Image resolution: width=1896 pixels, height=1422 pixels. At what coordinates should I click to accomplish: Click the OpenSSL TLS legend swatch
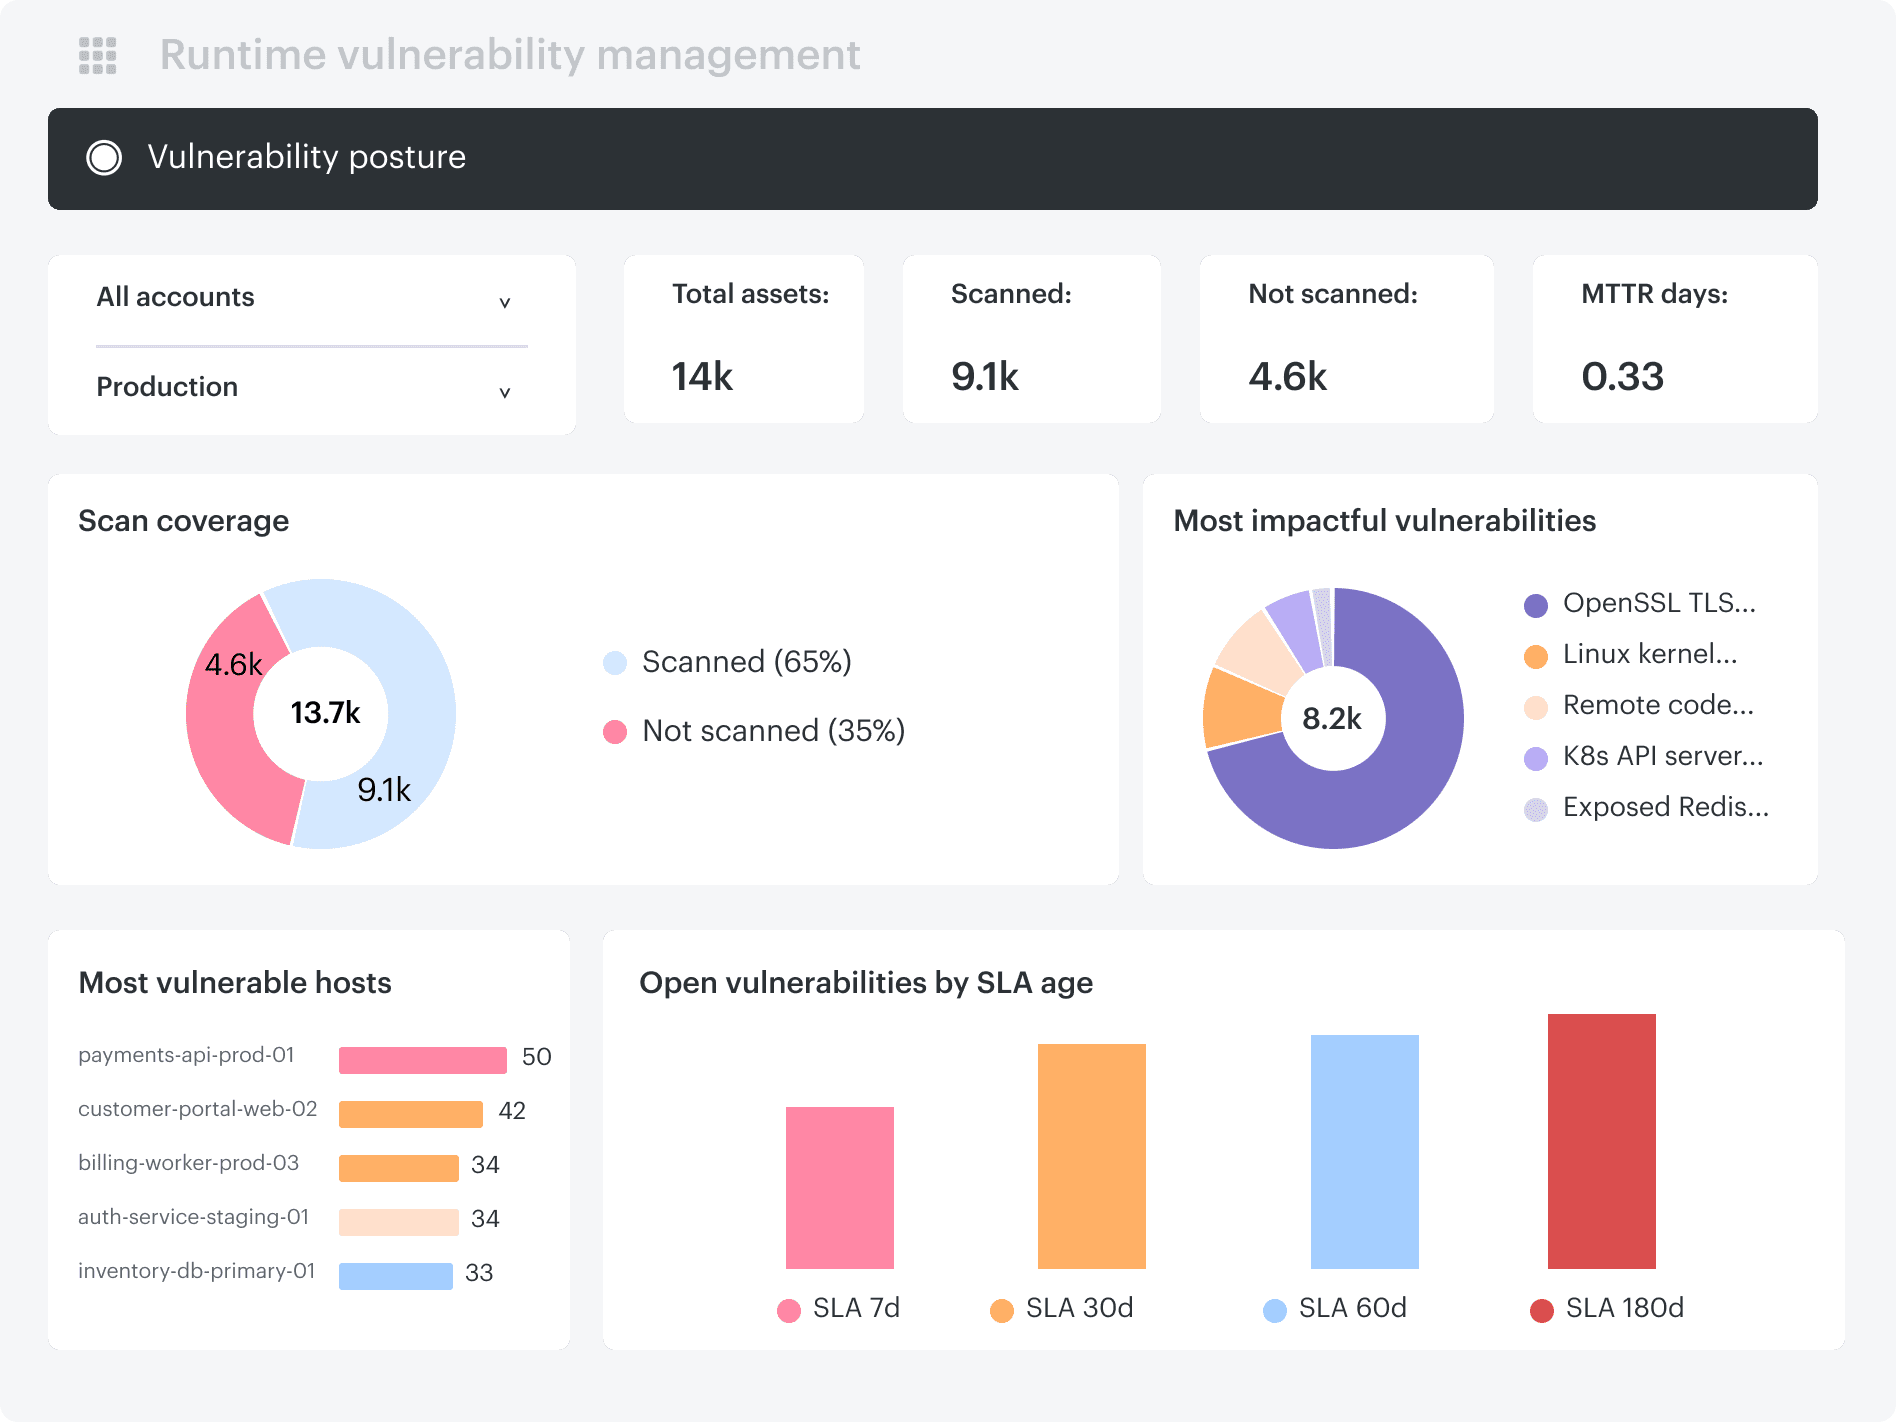[1536, 605]
